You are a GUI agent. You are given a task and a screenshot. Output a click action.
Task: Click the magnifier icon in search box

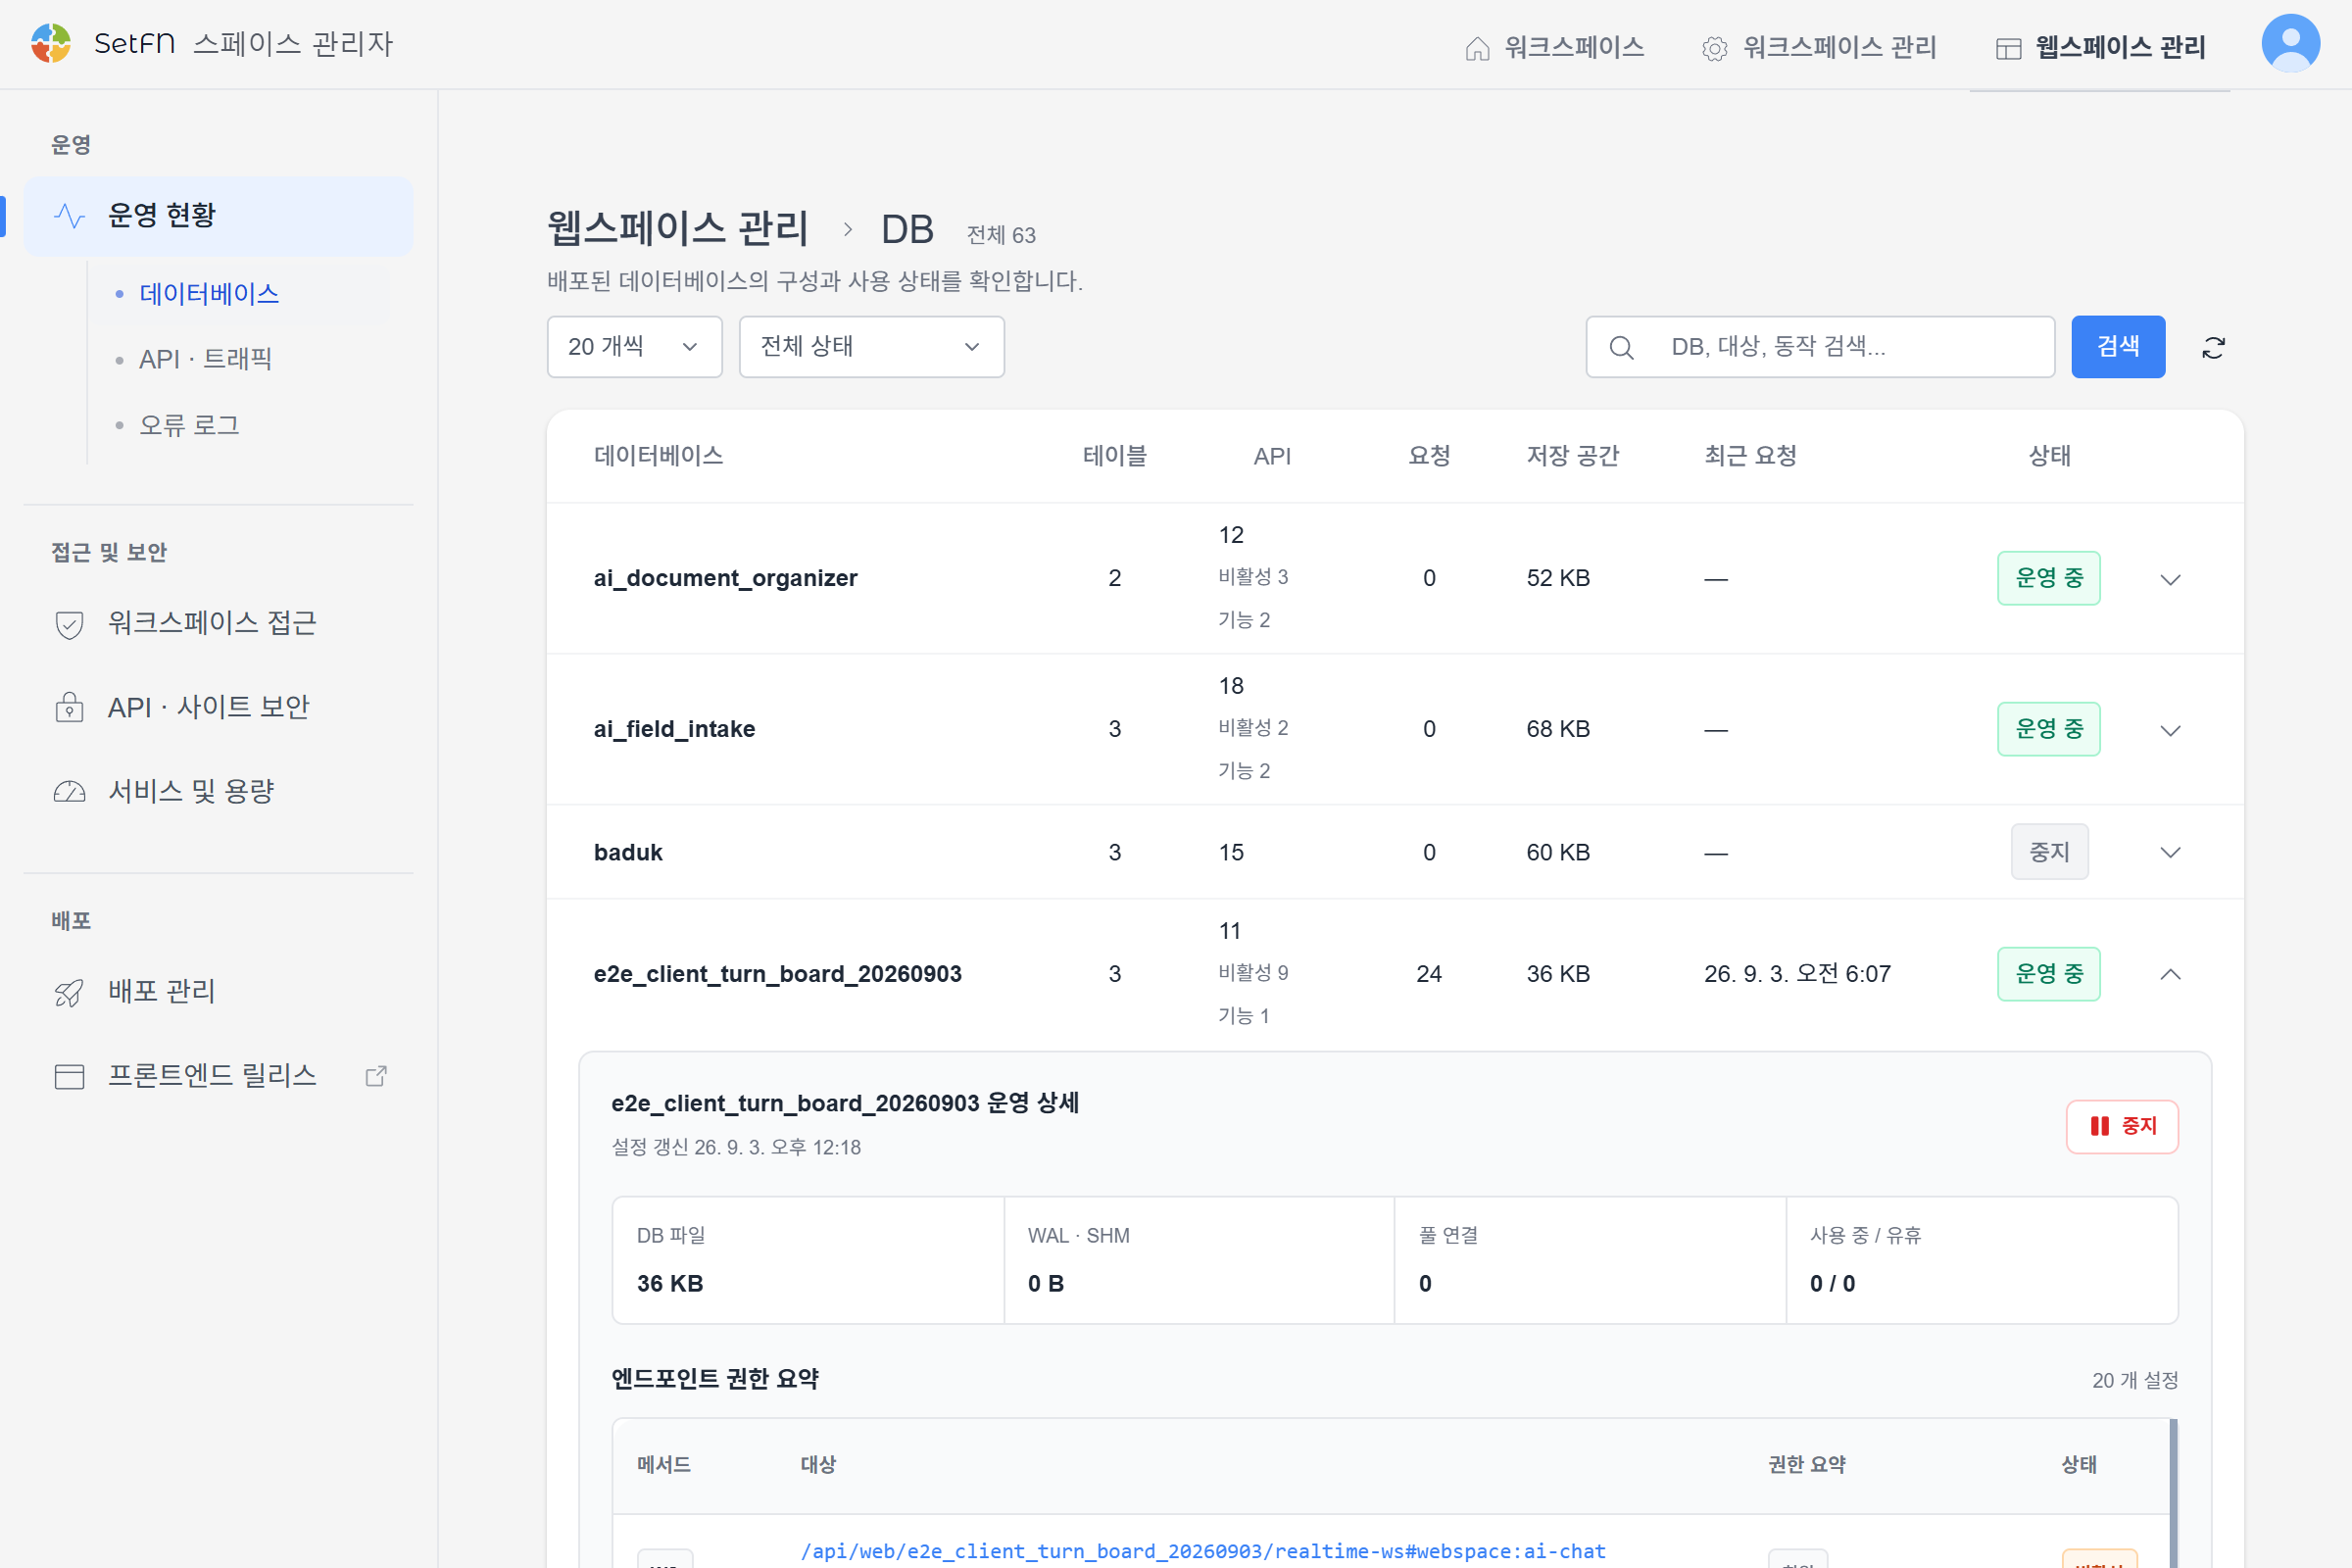click(1621, 347)
